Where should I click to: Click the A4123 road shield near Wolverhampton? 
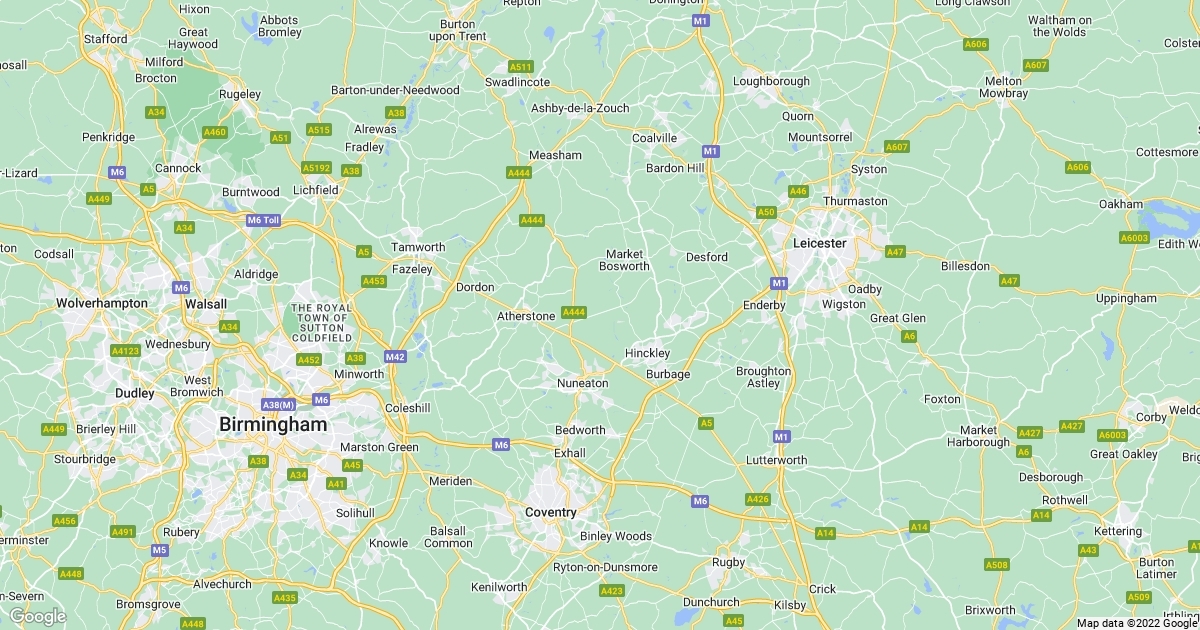[126, 351]
